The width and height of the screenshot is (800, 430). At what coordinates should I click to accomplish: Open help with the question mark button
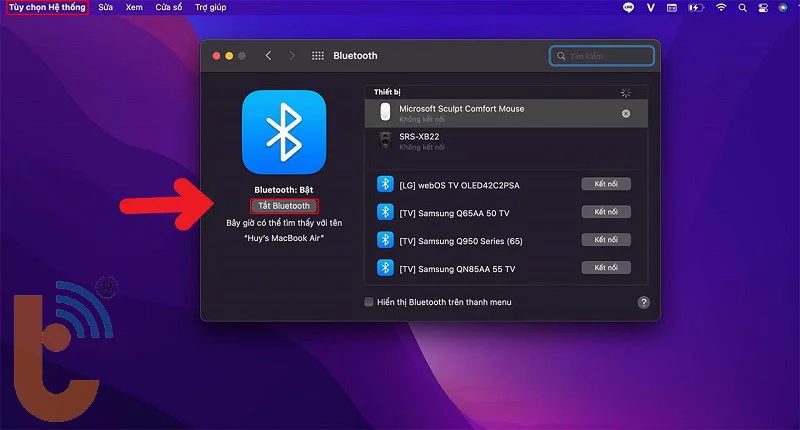pos(643,302)
